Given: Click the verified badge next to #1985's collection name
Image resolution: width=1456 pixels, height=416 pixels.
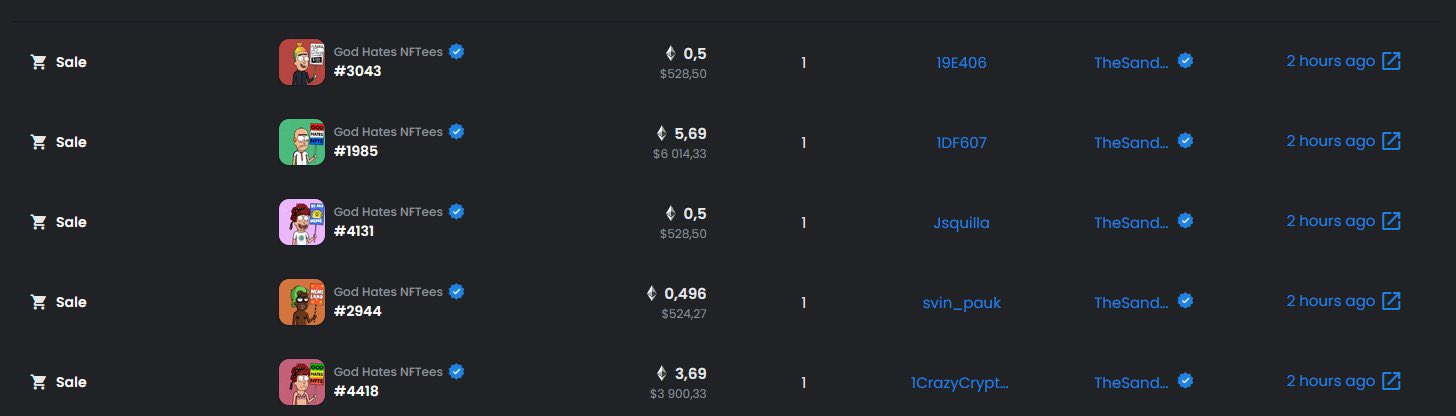Looking at the screenshot, I should tap(456, 131).
